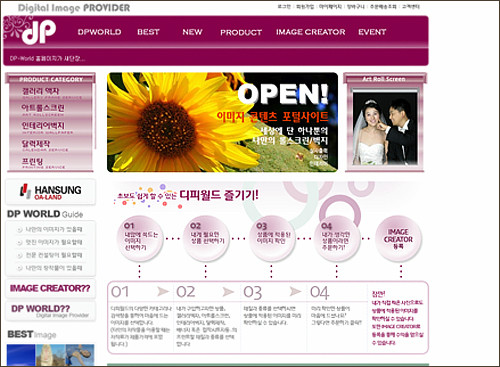
Task: Click the large 03 step description heading
Action: point(252,292)
